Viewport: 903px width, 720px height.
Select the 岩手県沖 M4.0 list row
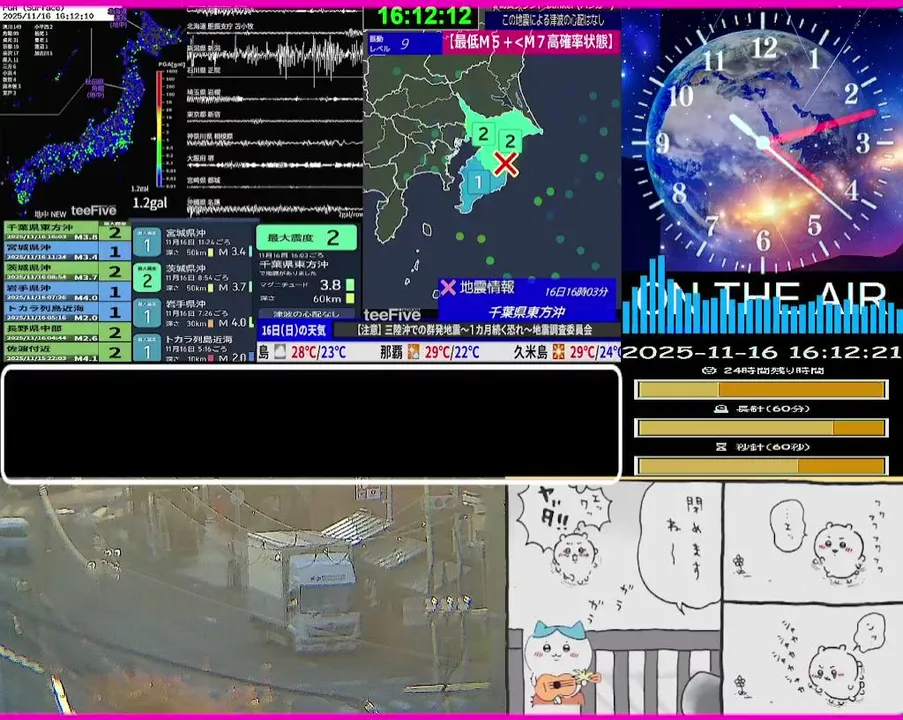click(x=67, y=291)
